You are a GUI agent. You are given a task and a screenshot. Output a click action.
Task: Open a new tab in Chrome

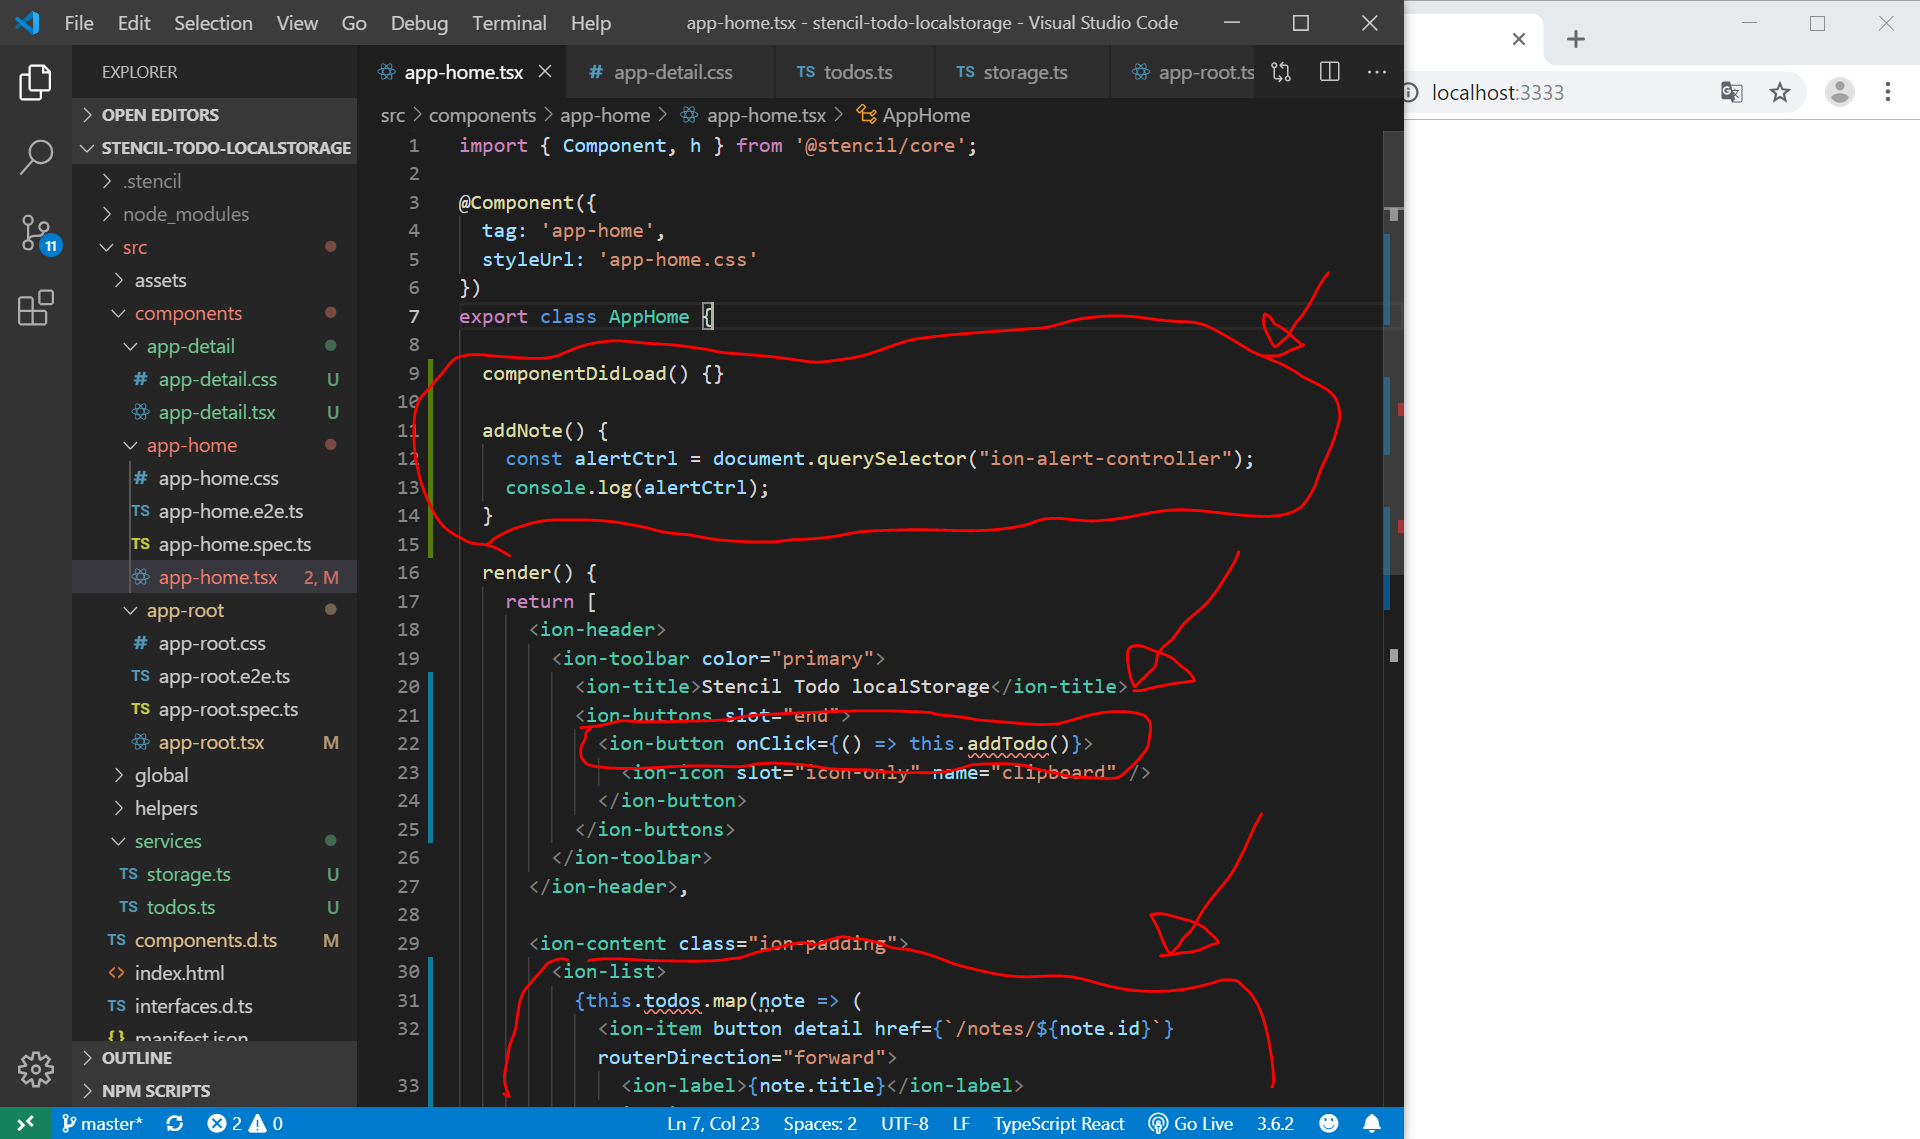point(1576,39)
